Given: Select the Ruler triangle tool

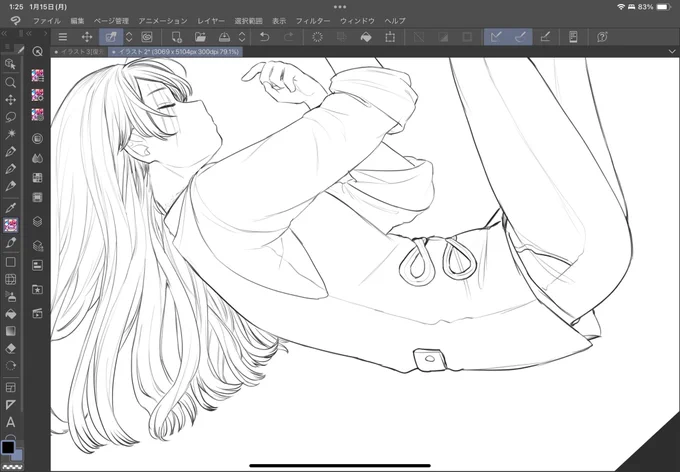Looking at the screenshot, I should (x=10, y=405).
